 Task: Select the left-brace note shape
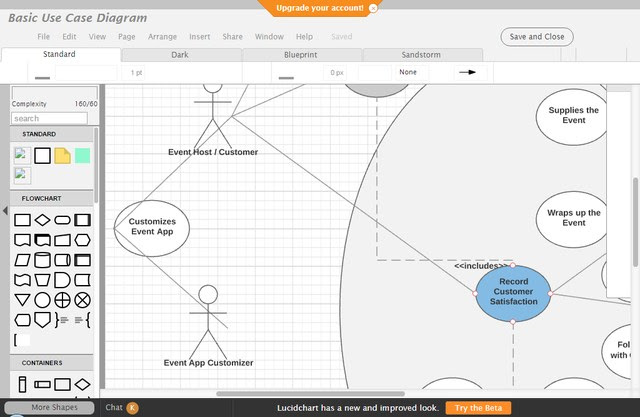(83, 320)
